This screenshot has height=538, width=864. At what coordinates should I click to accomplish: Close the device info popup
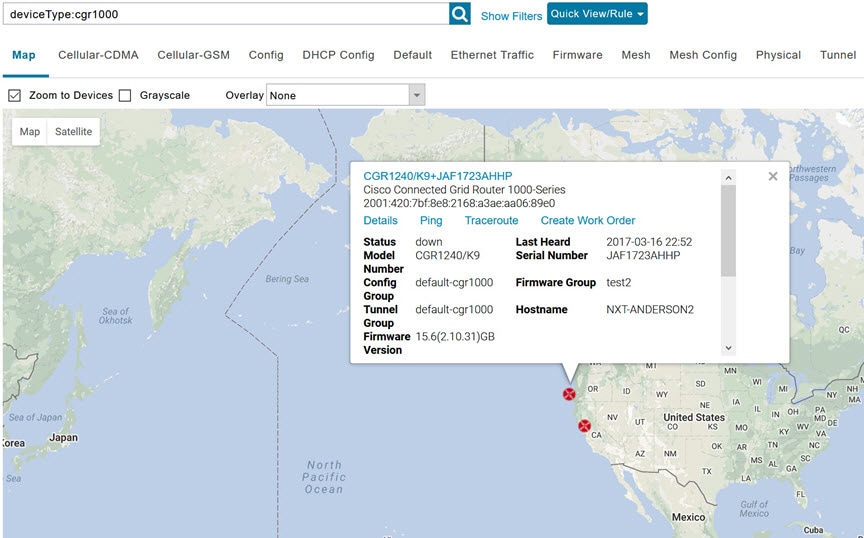772,177
